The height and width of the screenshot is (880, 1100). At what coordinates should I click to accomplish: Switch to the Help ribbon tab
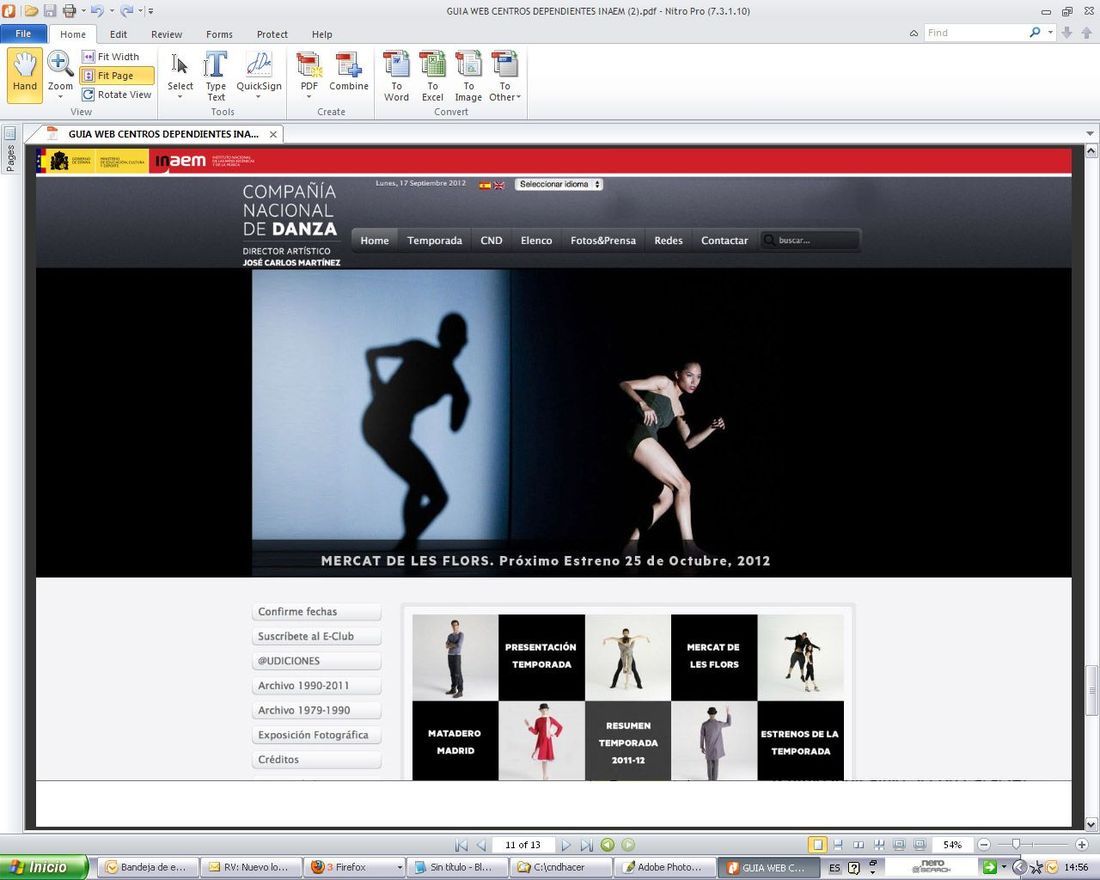point(322,34)
